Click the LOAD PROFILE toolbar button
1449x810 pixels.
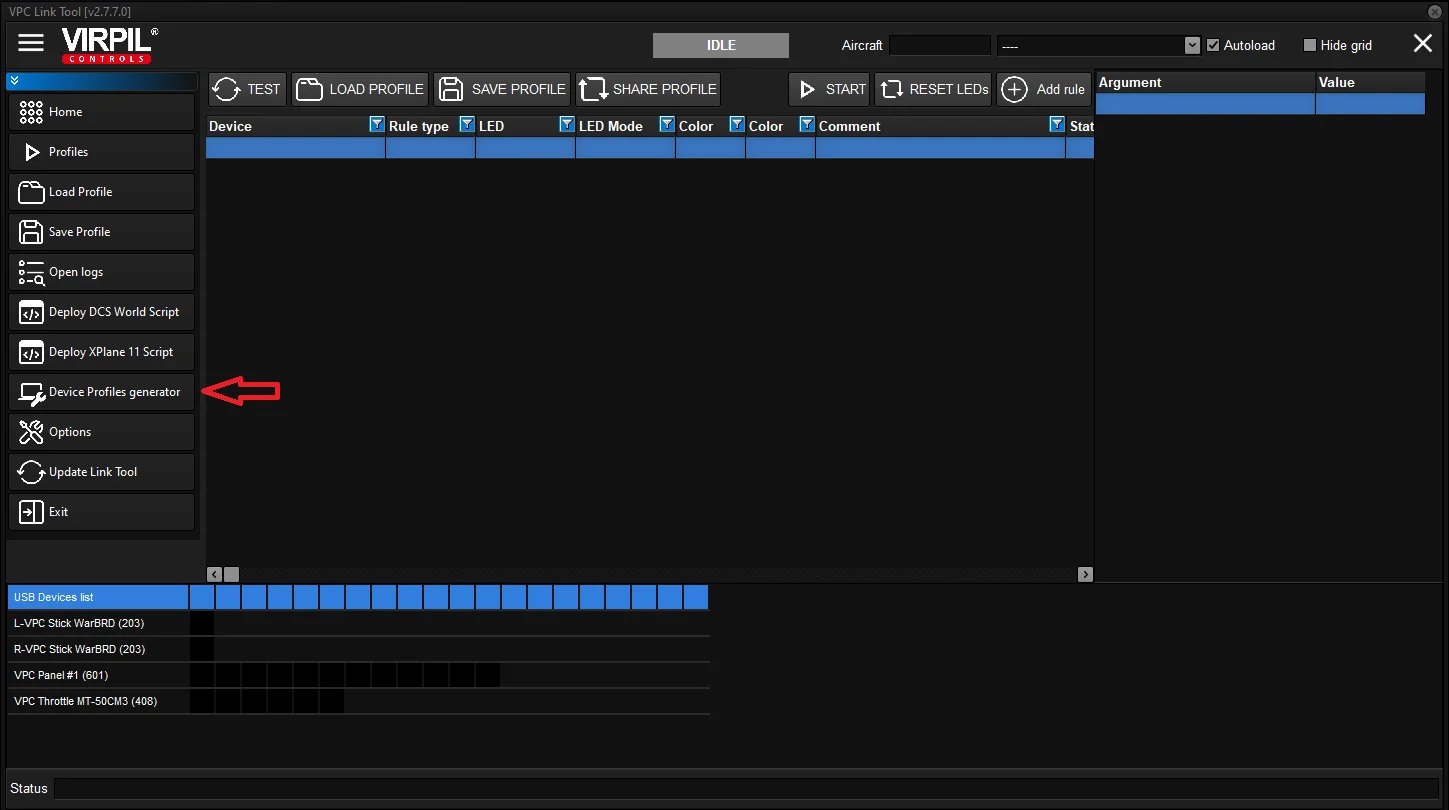tap(360, 89)
